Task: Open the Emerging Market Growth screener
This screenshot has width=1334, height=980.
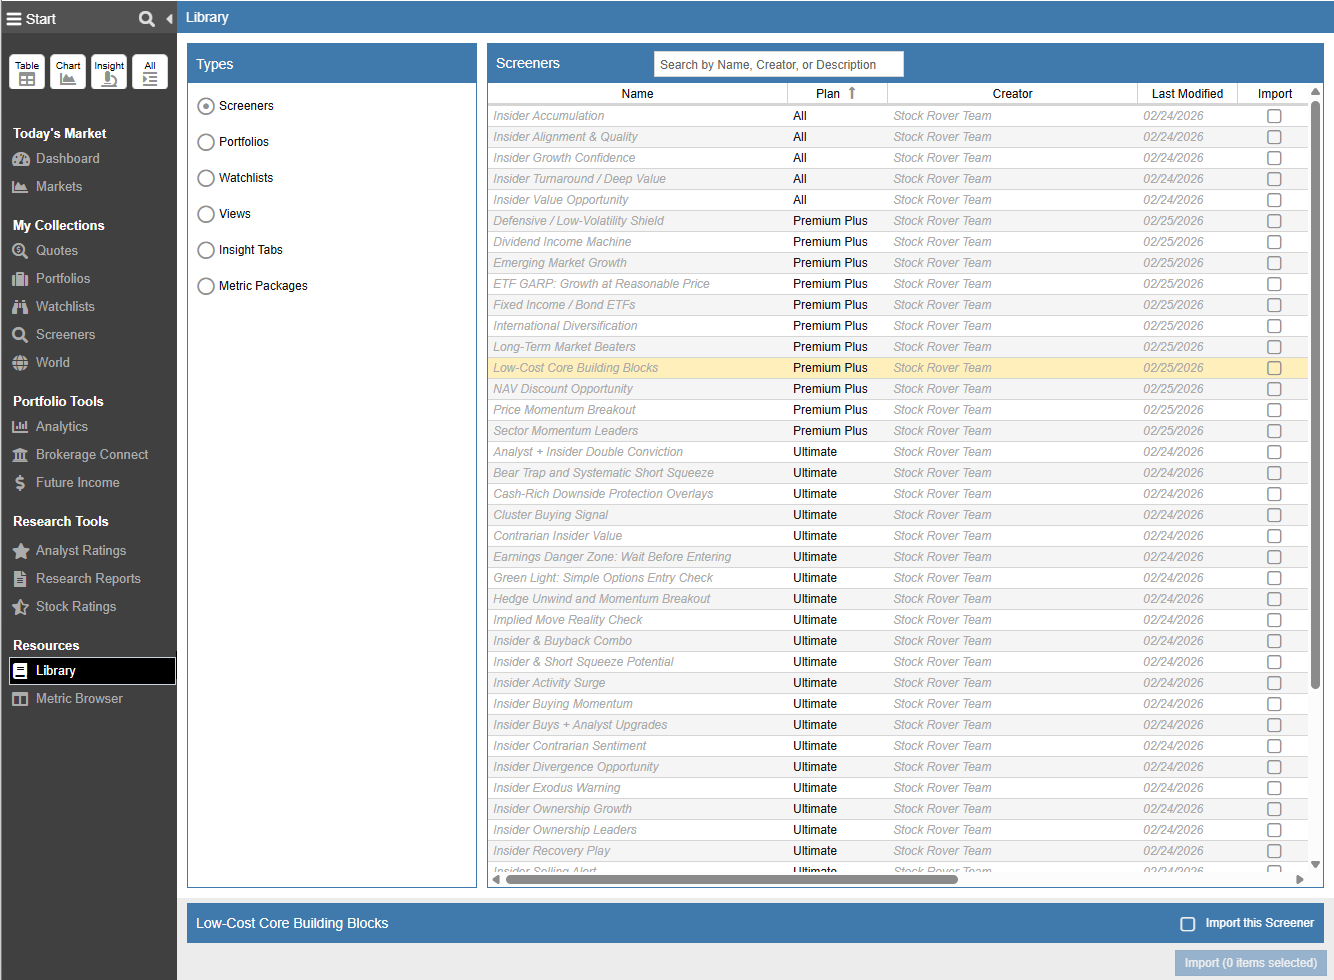Action: click(560, 263)
